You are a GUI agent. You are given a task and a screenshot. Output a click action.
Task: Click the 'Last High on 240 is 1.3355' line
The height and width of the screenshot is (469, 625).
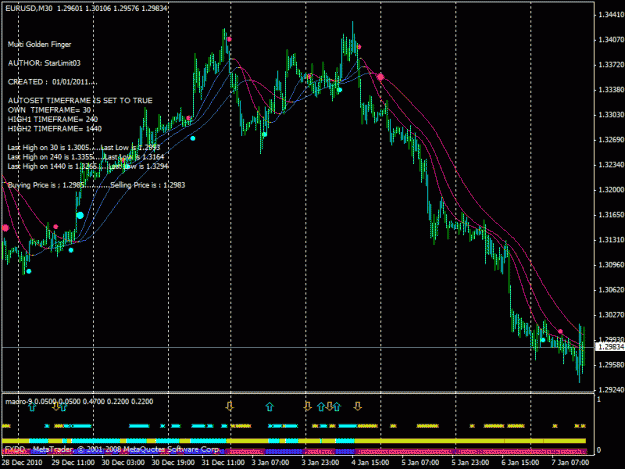tap(86, 157)
